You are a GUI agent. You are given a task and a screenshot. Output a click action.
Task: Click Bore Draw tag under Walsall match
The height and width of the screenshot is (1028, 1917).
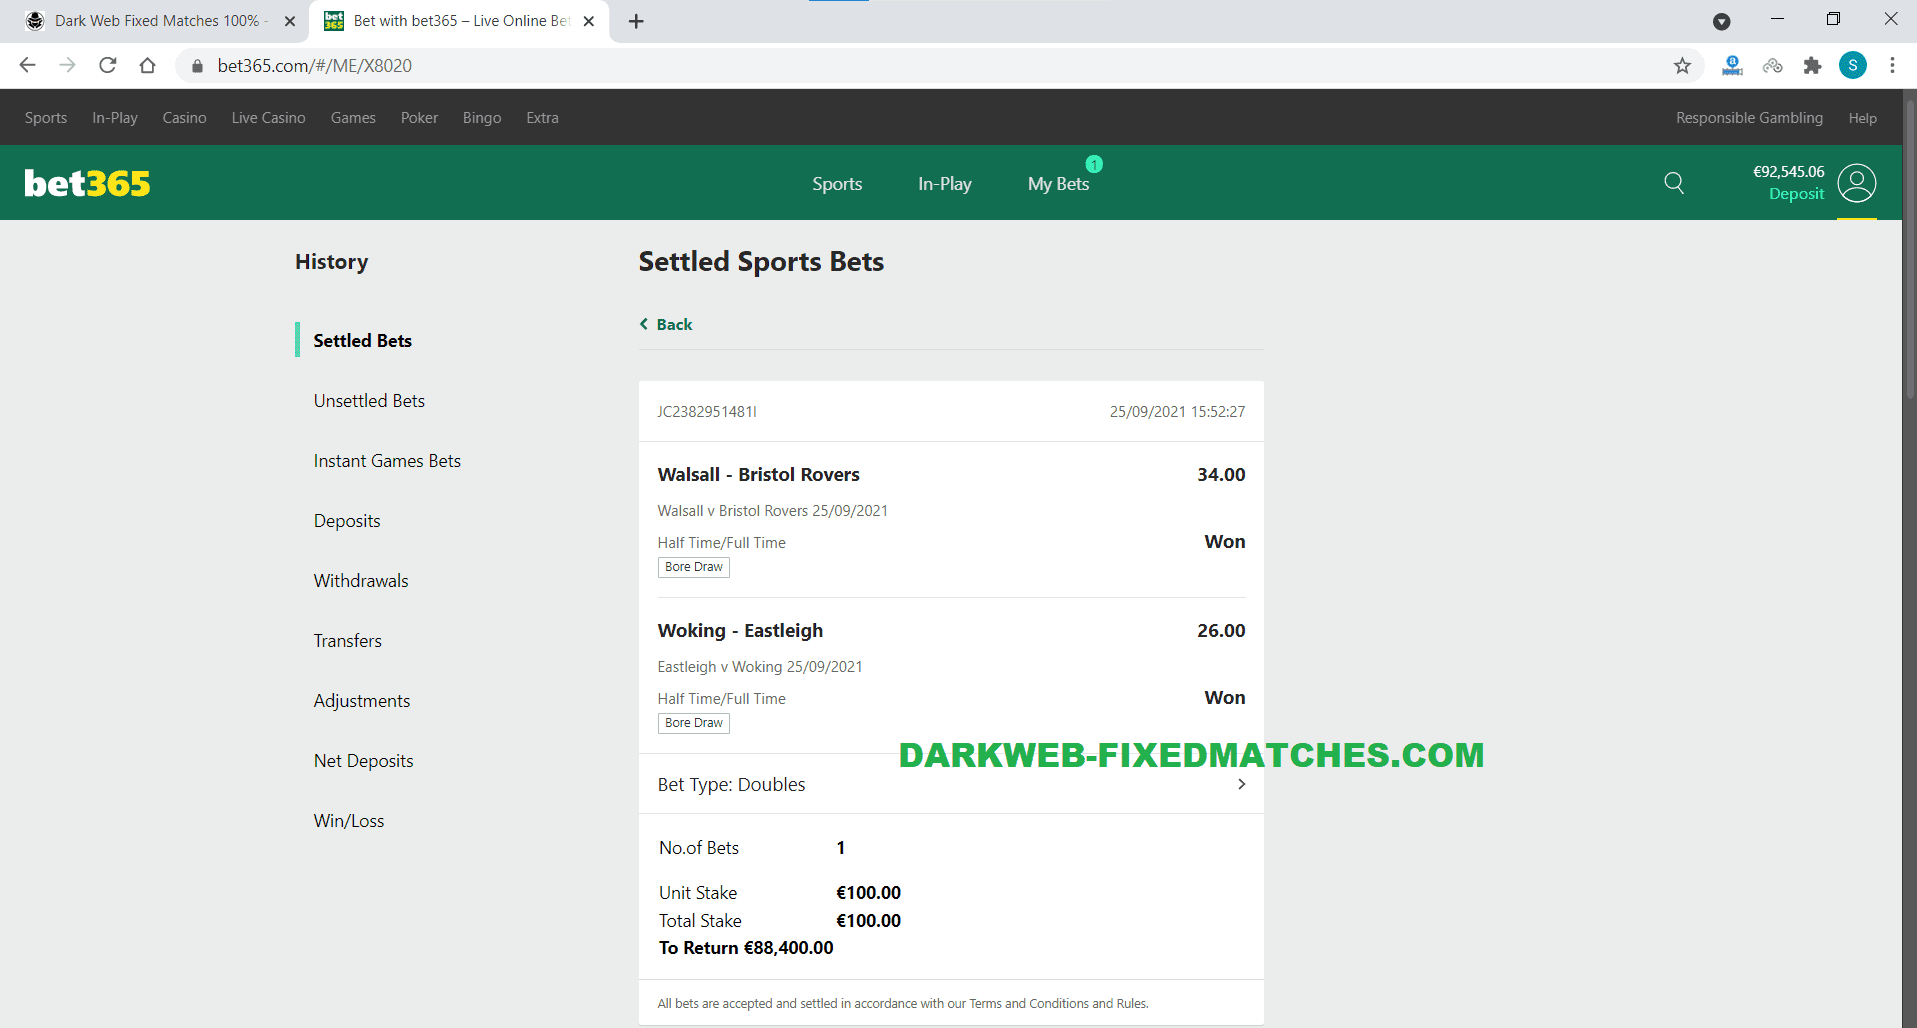click(694, 567)
